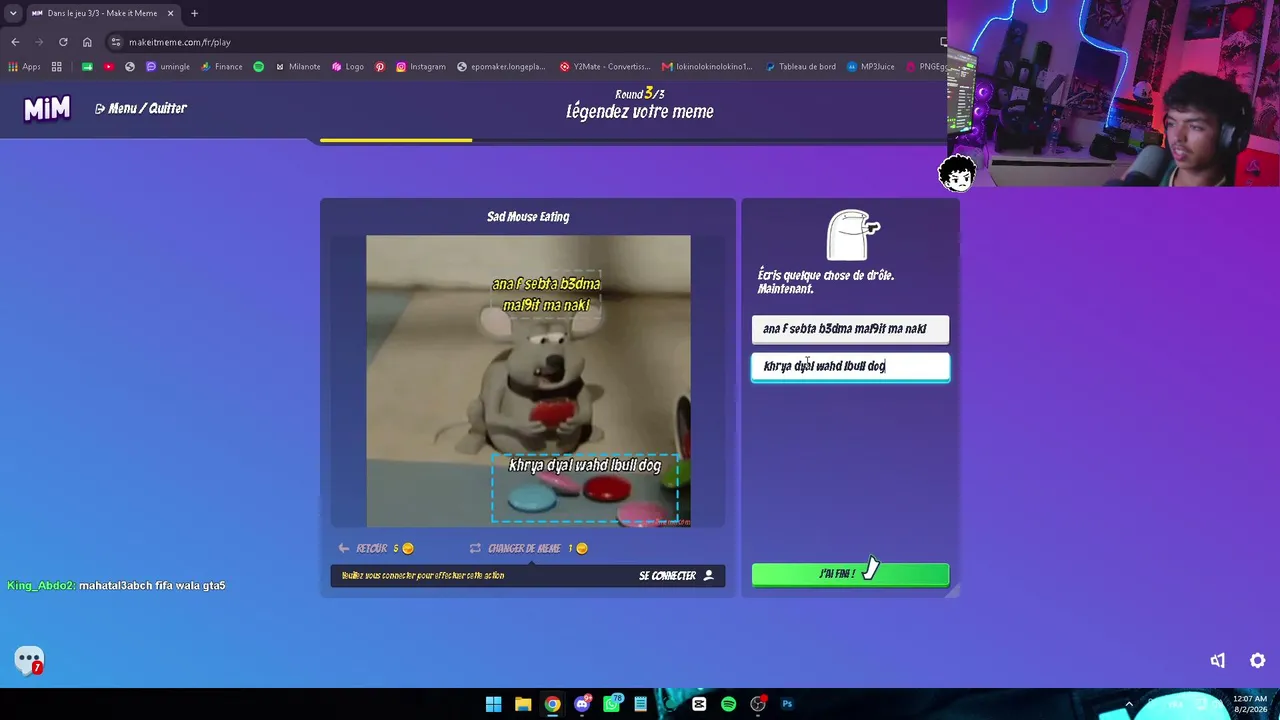The width and height of the screenshot is (1280, 720).
Task: Click the taskbar clock showing 12:07 AM
Action: pyautogui.click(x=1249, y=704)
